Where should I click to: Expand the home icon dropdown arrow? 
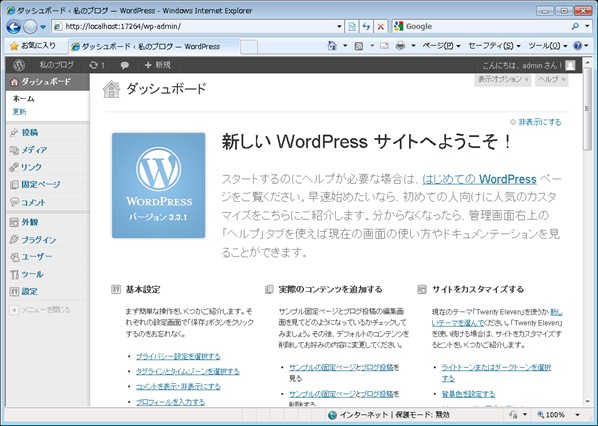(x=345, y=46)
